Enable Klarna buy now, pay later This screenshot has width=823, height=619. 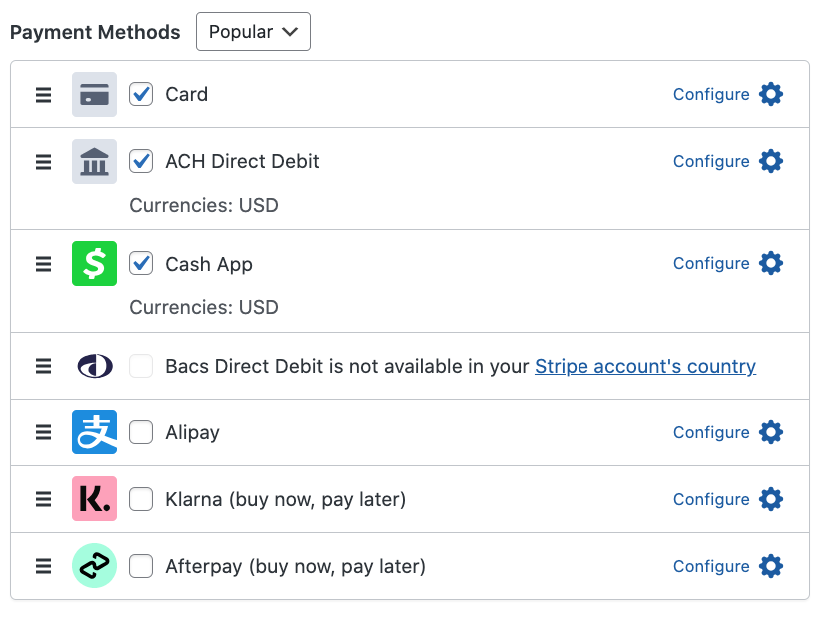pos(141,499)
